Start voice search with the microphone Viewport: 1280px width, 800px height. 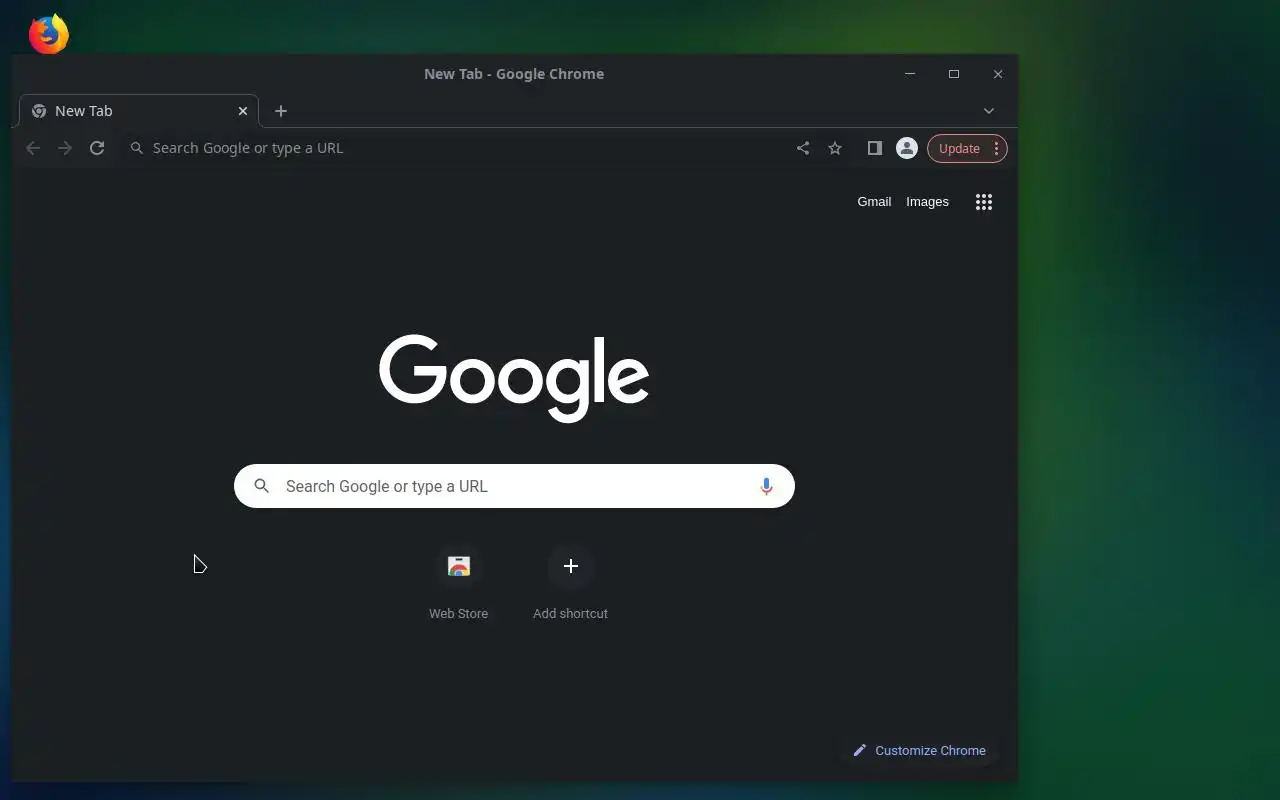point(766,486)
